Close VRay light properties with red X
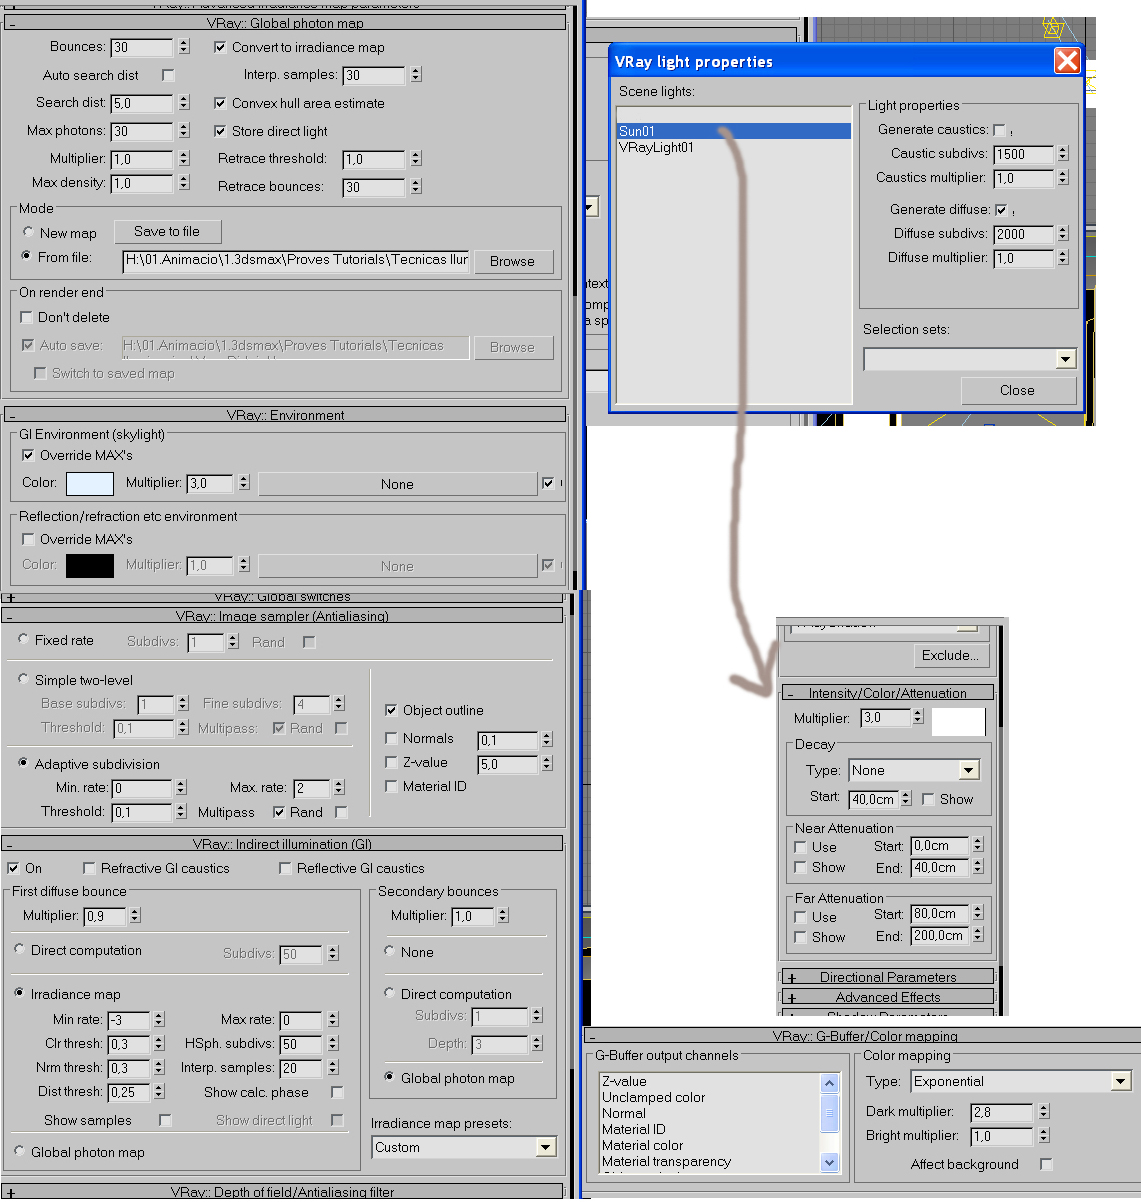 point(1067,61)
